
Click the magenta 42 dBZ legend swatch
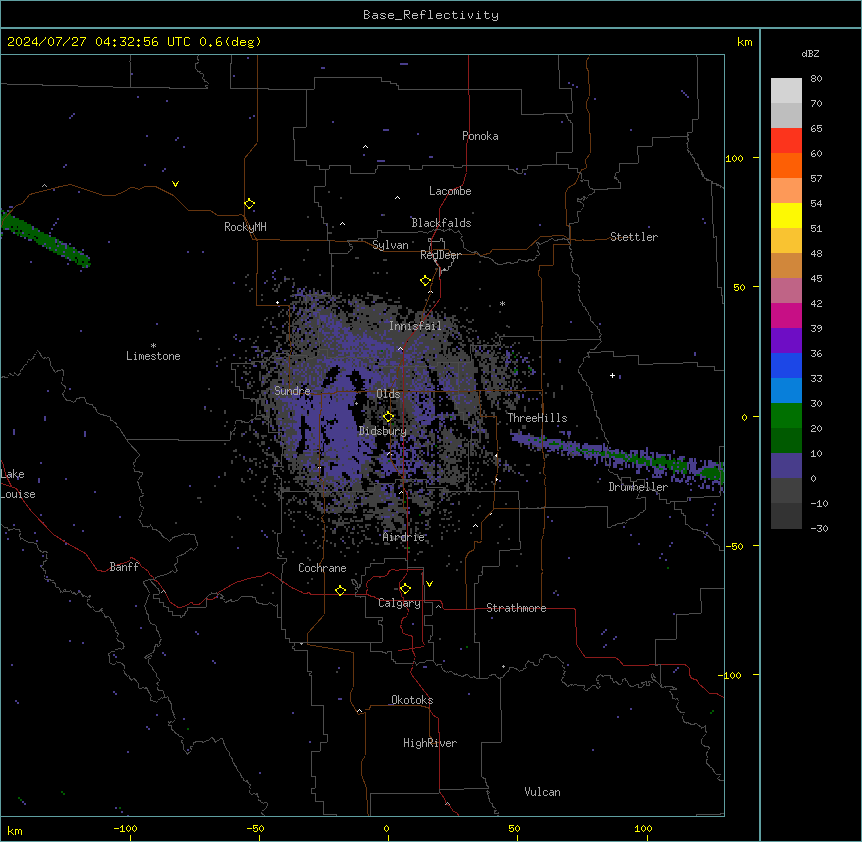click(x=786, y=315)
